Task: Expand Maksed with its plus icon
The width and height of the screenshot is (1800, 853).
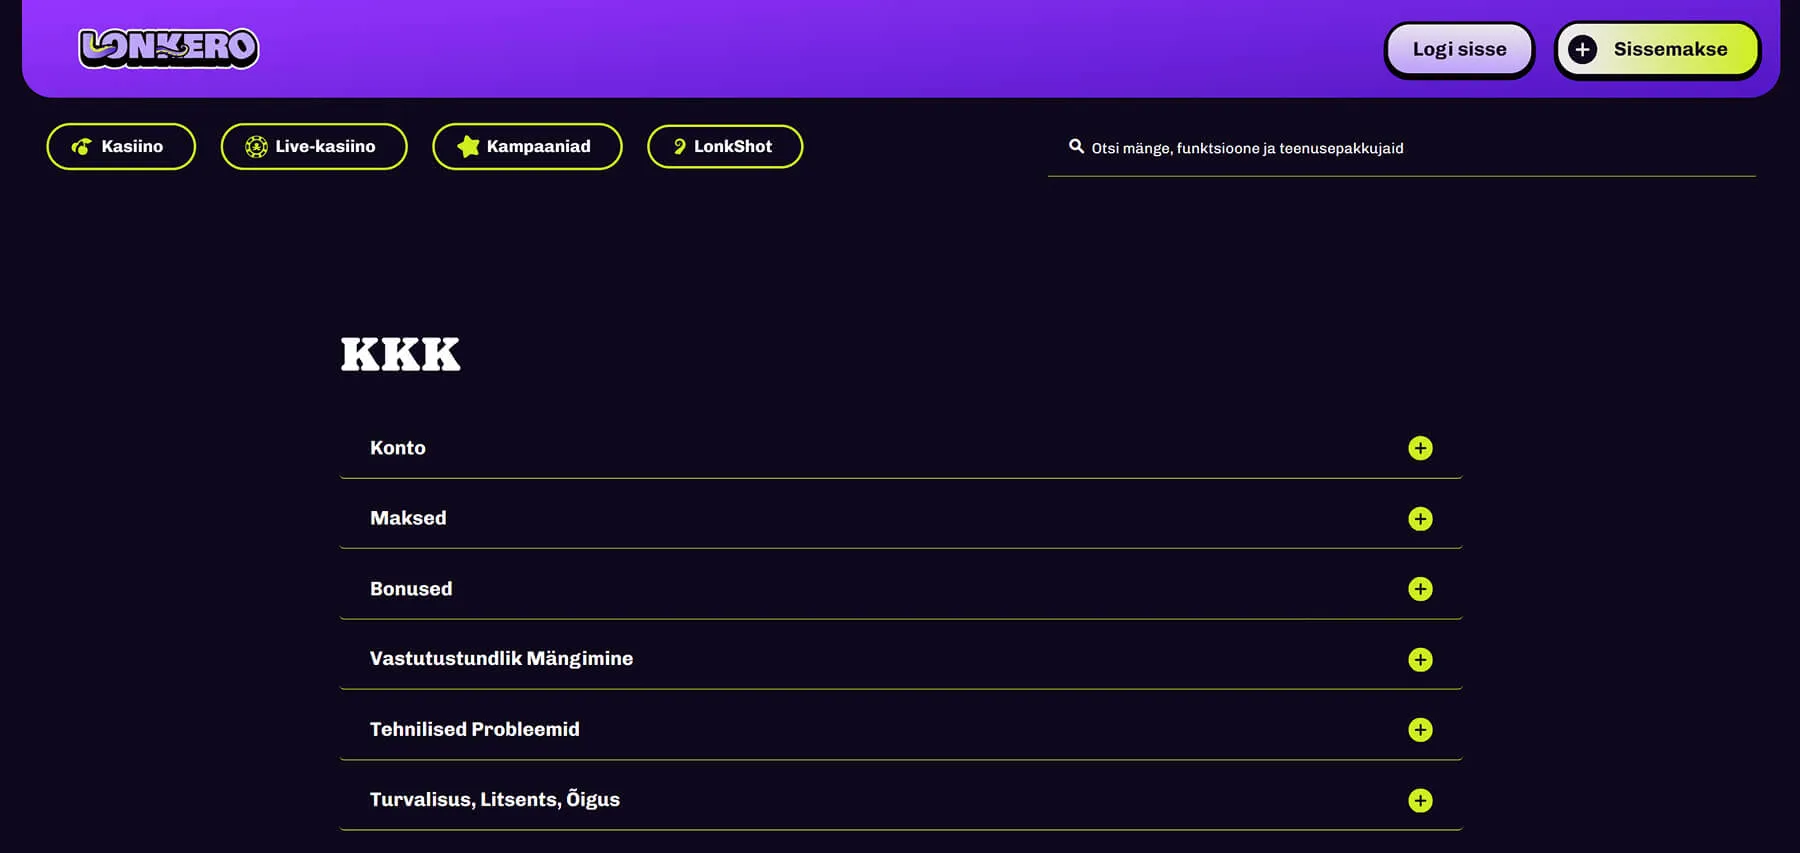Action: [x=1420, y=519]
